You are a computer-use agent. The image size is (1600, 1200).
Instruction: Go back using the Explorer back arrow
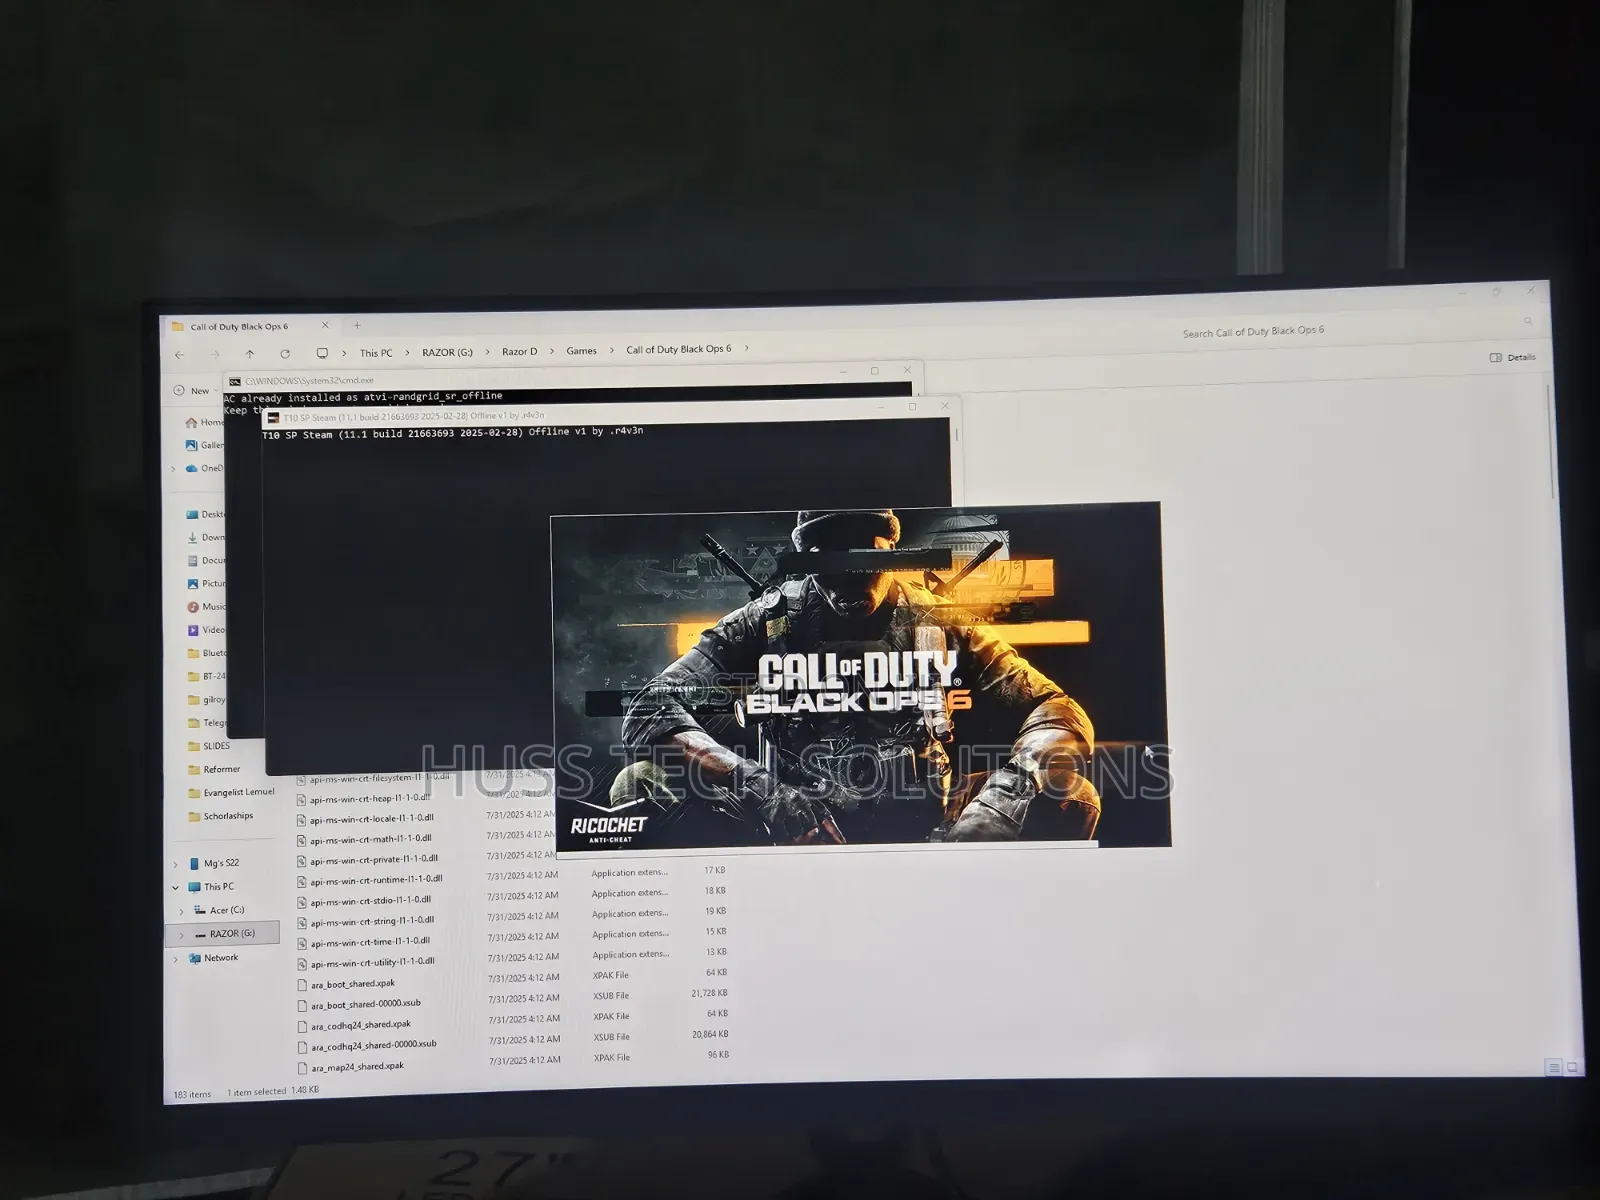(180, 355)
